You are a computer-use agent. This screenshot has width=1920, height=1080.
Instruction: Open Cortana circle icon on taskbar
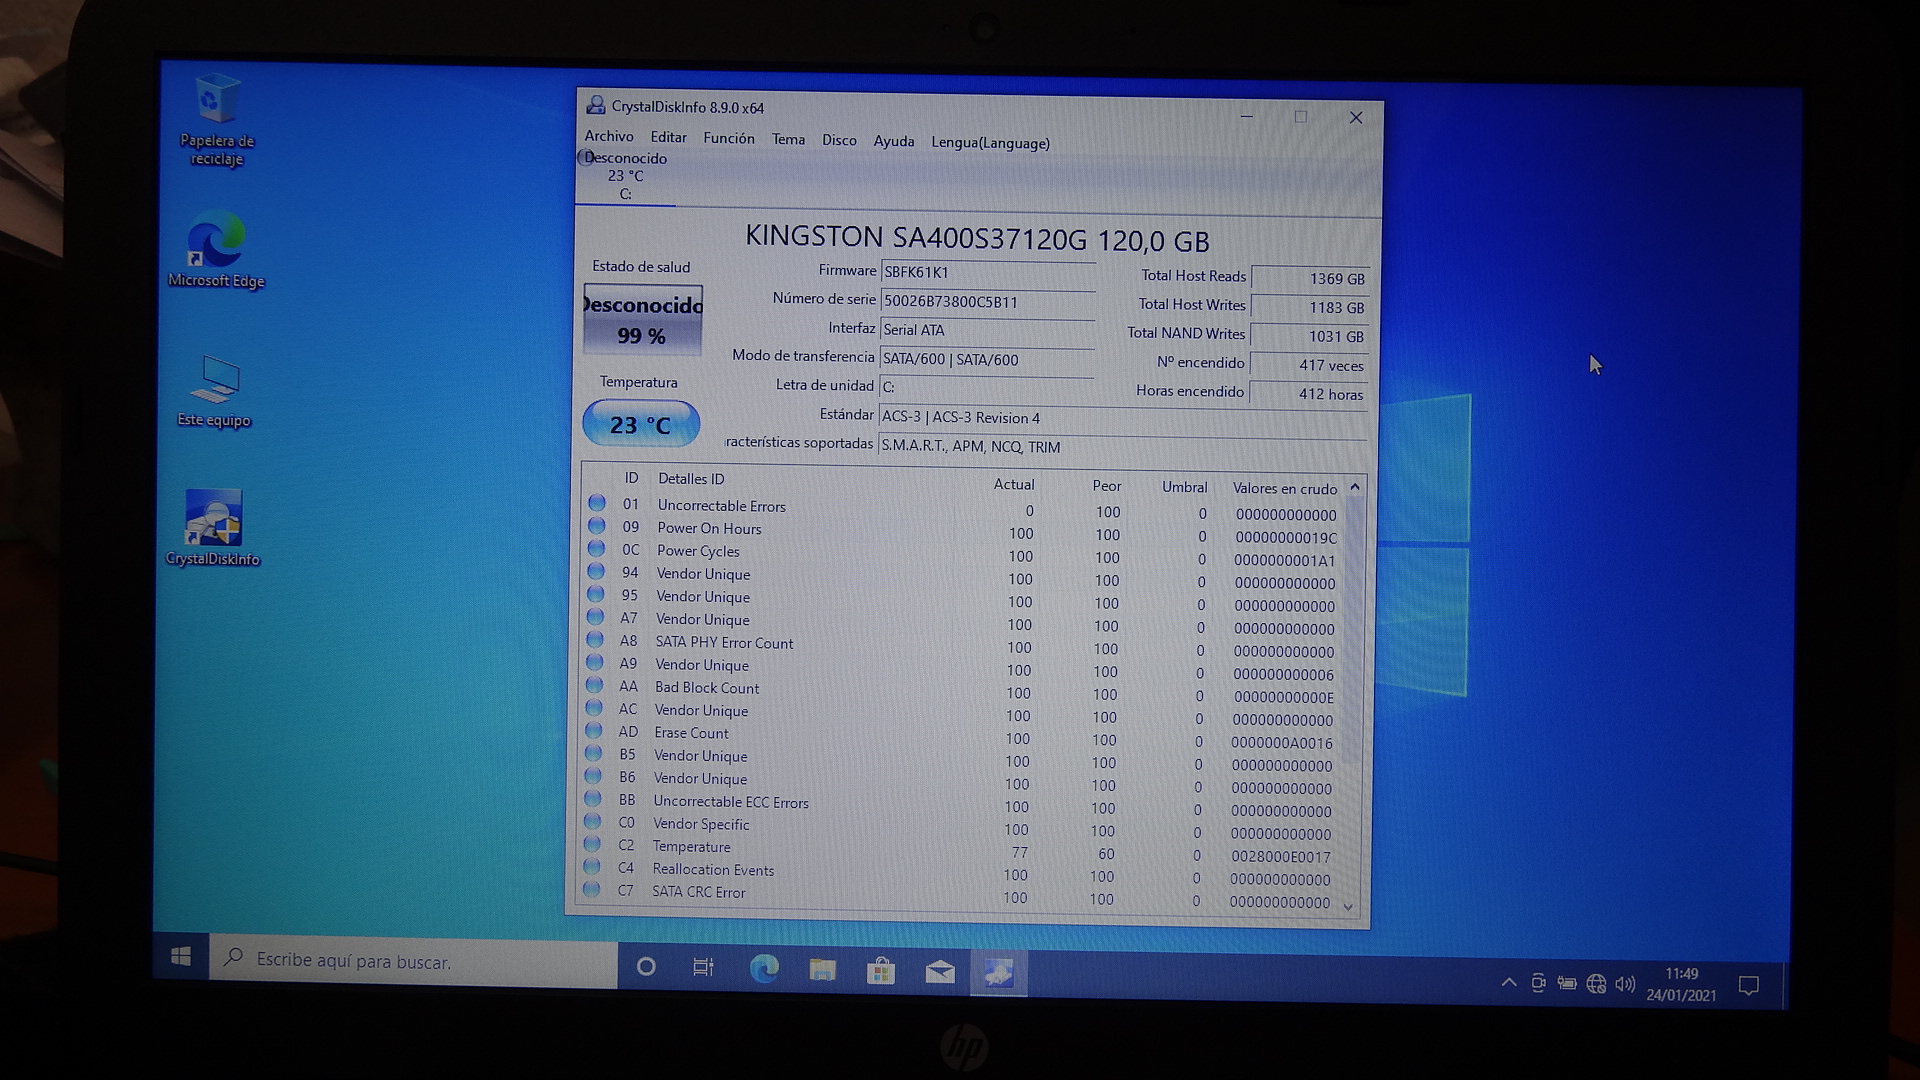[x=646, y=966]
